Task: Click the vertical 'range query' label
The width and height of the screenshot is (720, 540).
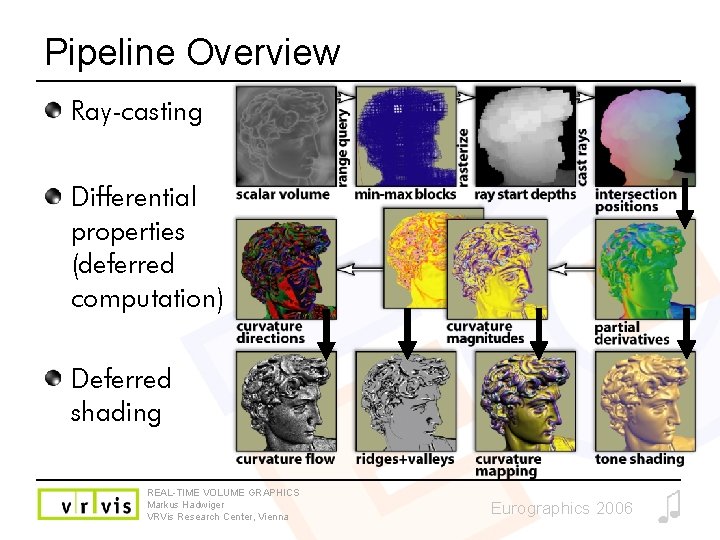Action: pos(343,148)
